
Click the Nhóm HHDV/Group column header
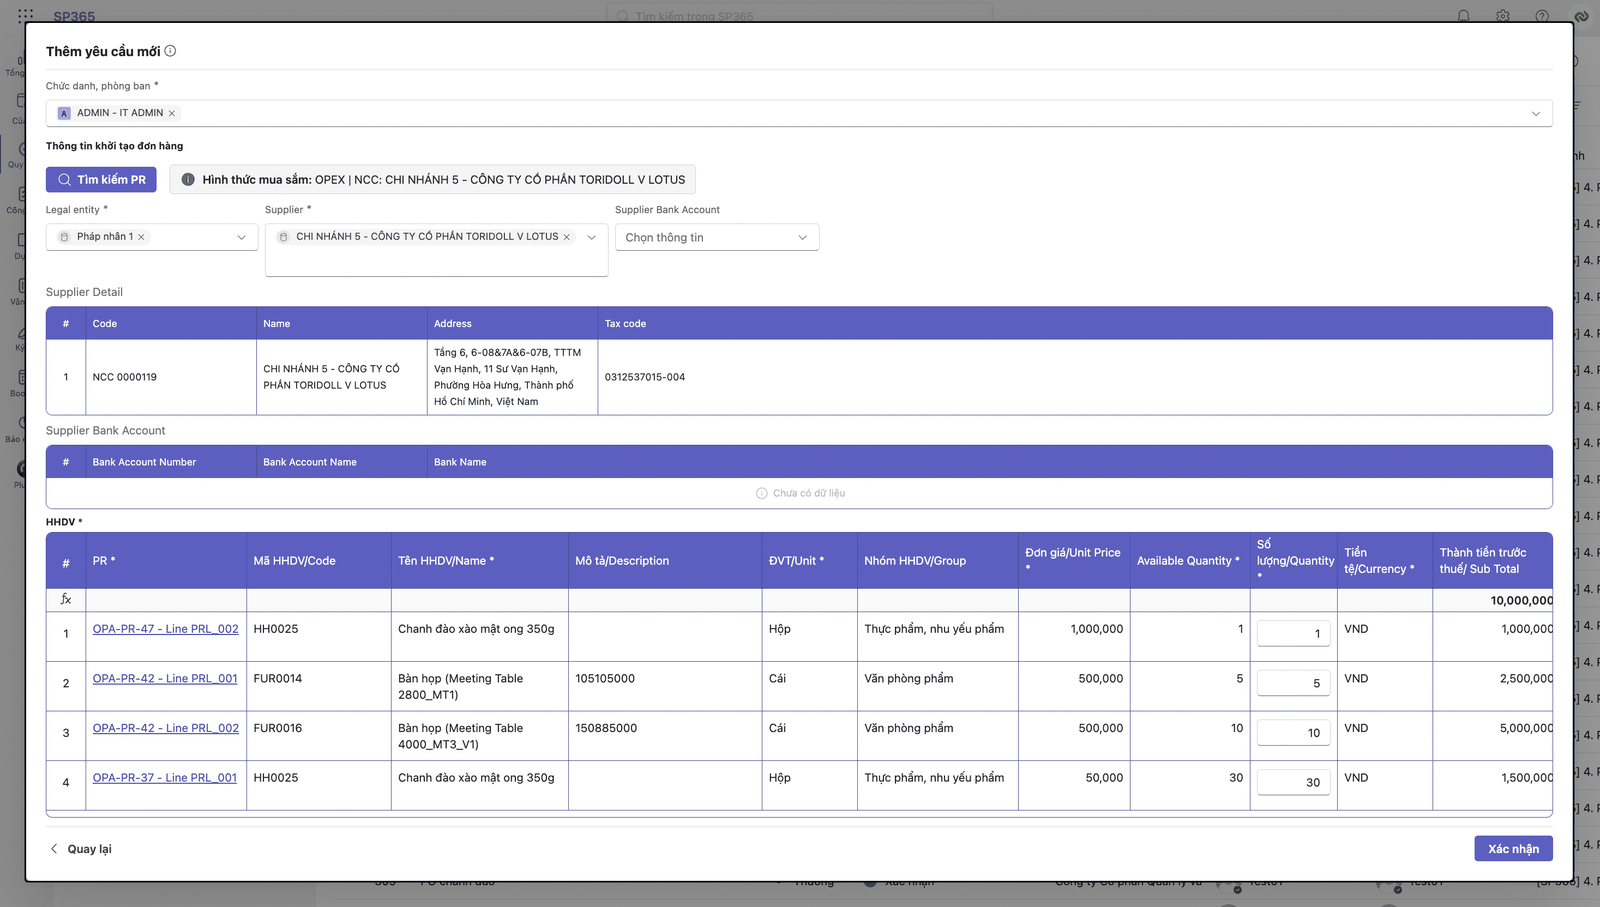938,560
